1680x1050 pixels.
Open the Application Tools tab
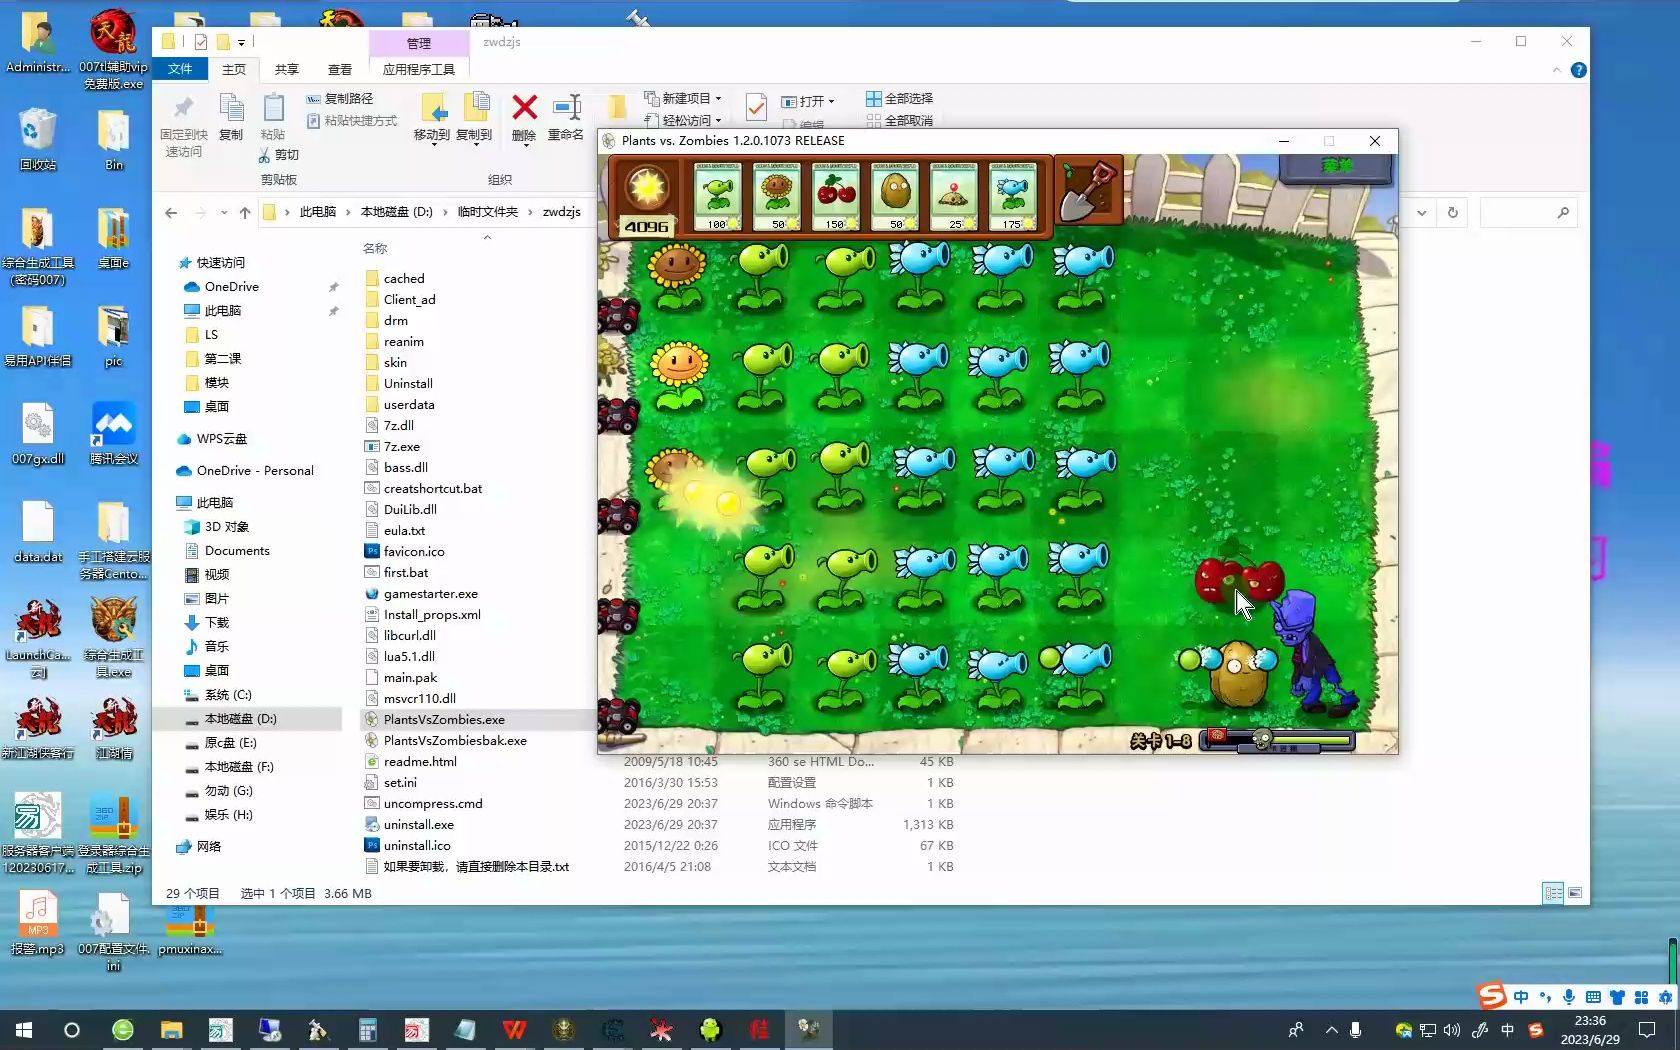418,69
